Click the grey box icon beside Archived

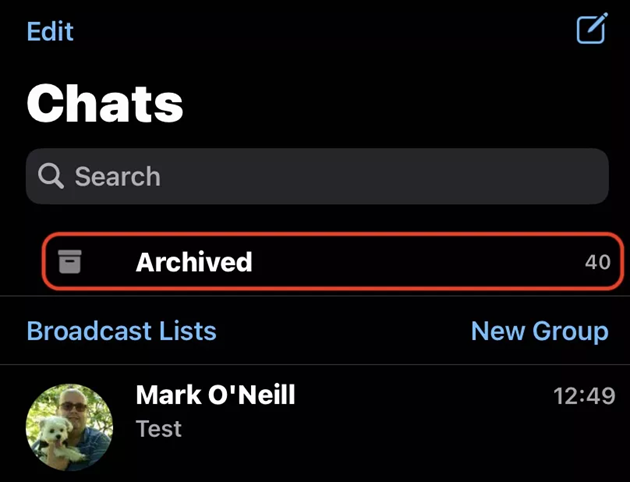(x=70, y=261)
